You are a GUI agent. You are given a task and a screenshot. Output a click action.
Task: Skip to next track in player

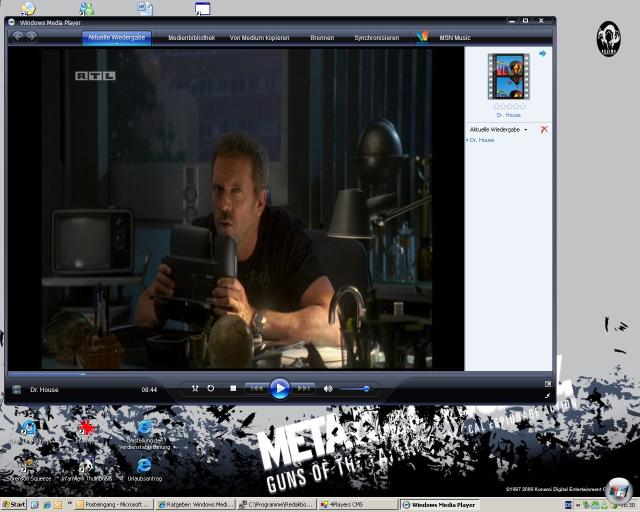(x=303, y=388)
